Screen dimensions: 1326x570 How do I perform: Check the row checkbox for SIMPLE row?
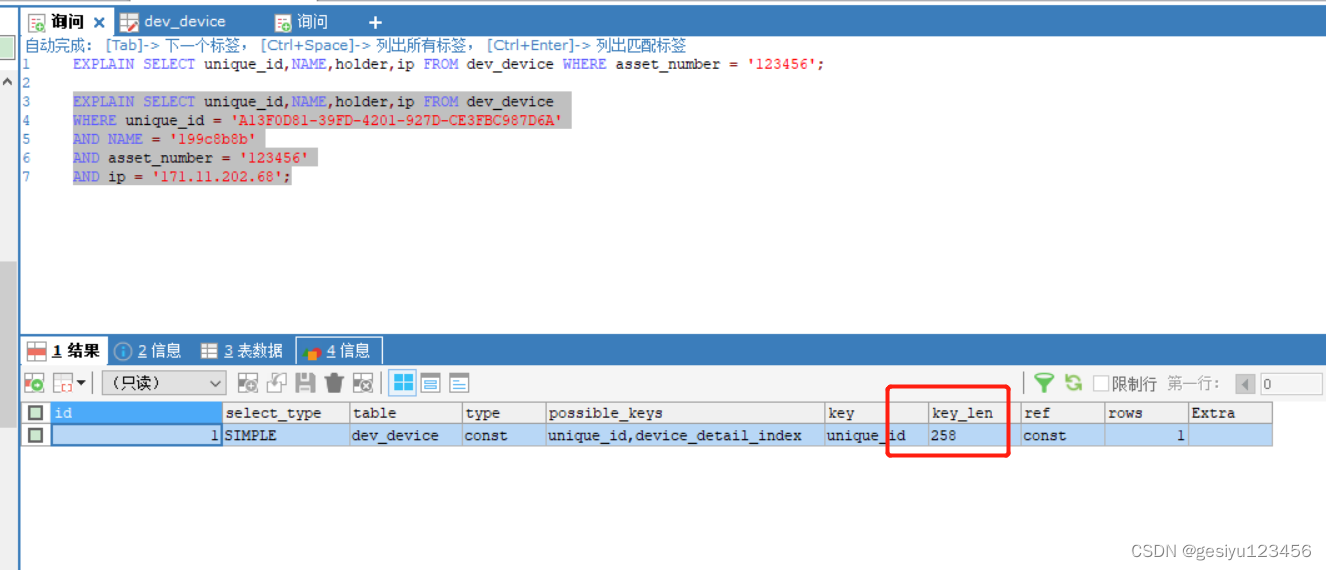[36, 436]
